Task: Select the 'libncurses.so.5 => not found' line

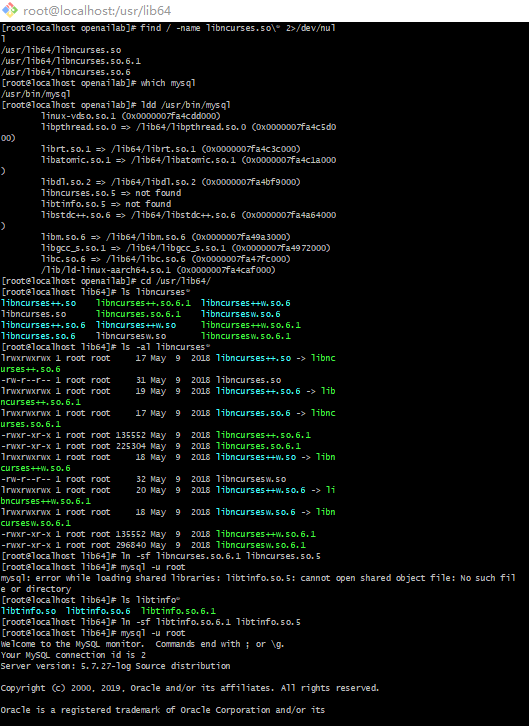Action: [111, 193]
